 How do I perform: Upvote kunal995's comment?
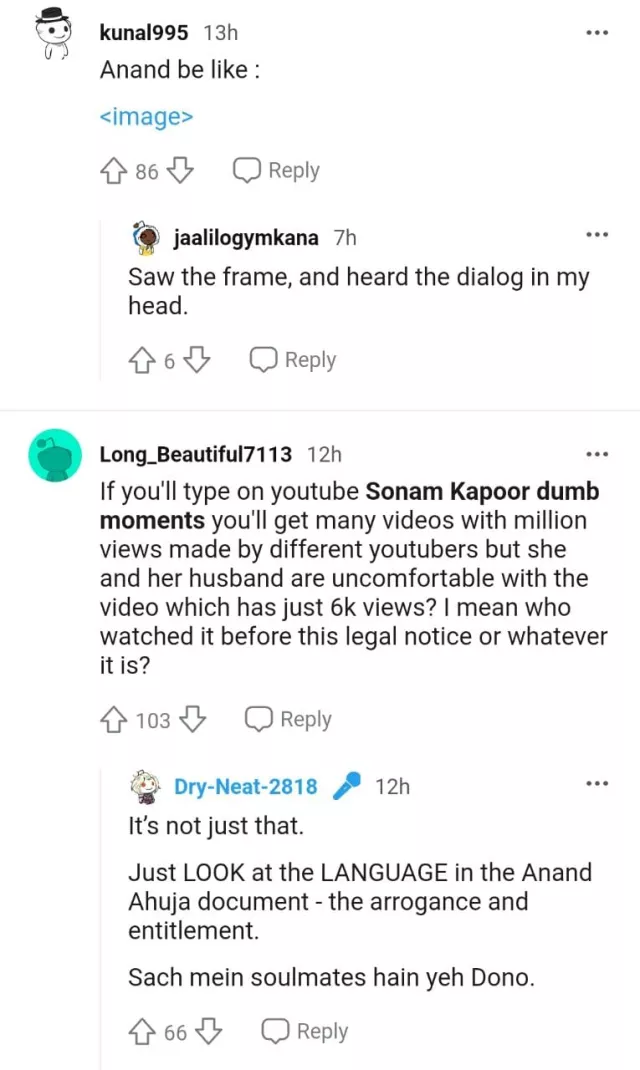point(112,171)
